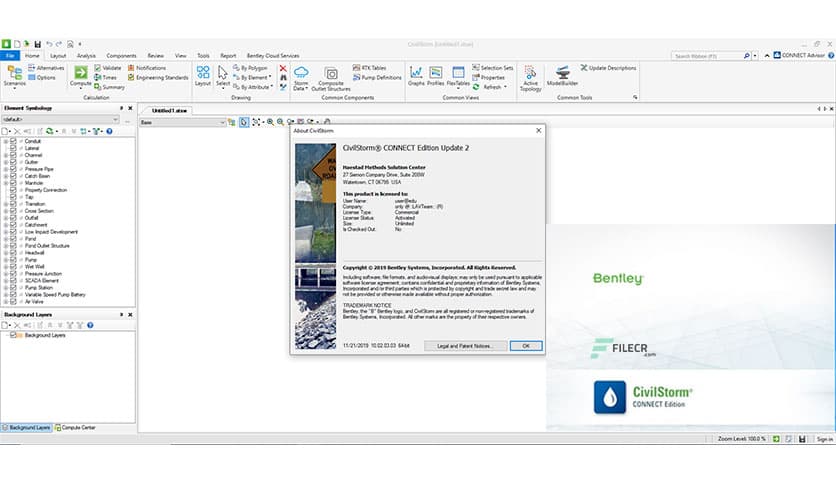
Task: Click Save icon in quick access toolbar
Action: point(37,44)
